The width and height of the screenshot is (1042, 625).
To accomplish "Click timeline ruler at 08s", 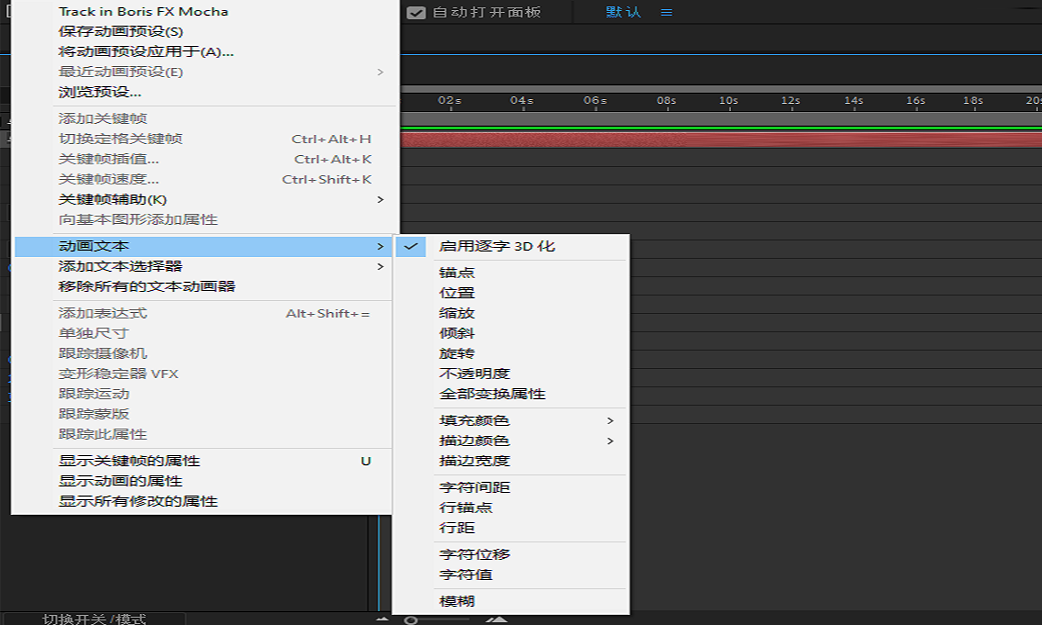I will point(667,101).
